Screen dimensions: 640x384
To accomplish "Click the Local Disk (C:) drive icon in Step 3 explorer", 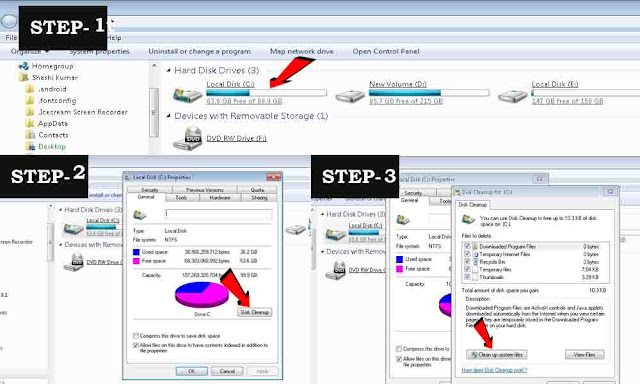I will pos(336,234).
